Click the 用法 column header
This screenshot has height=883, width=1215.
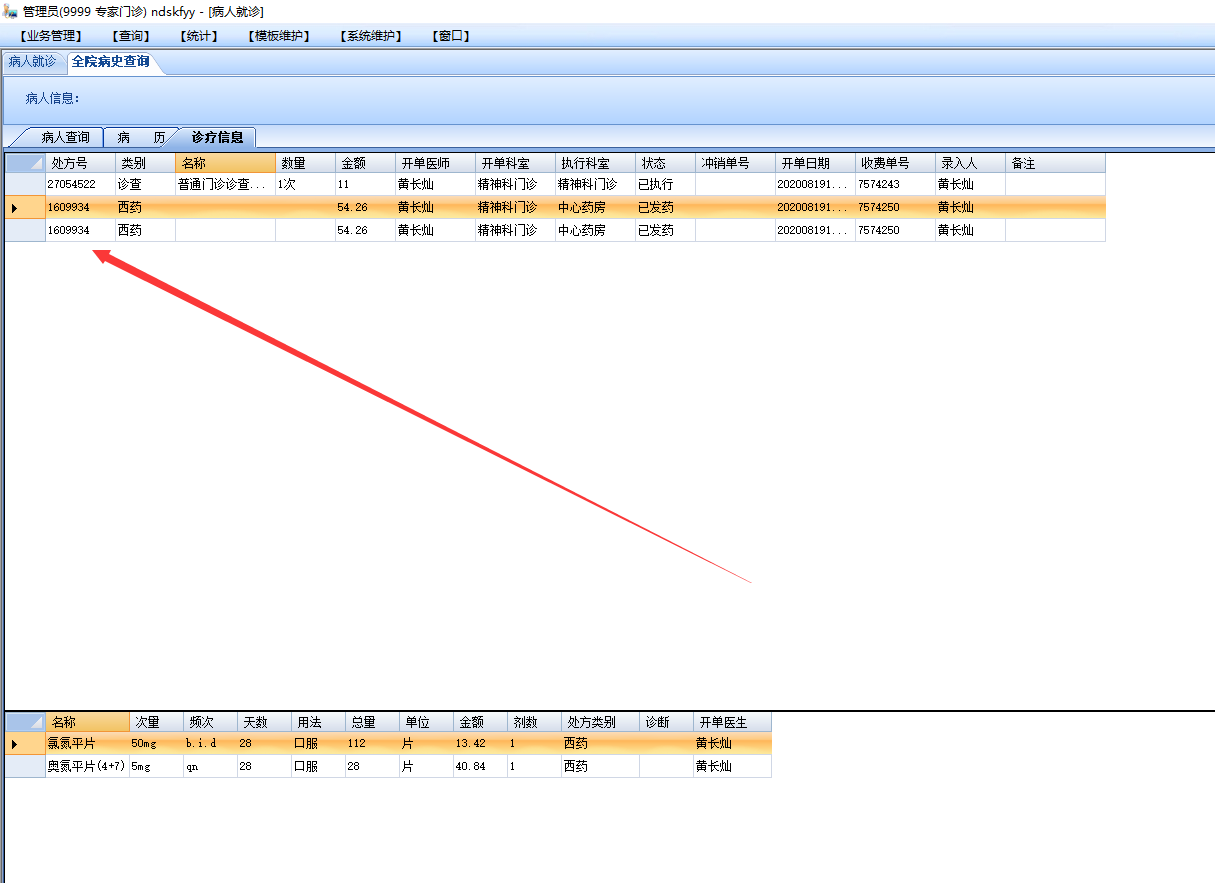click(318, 722)
